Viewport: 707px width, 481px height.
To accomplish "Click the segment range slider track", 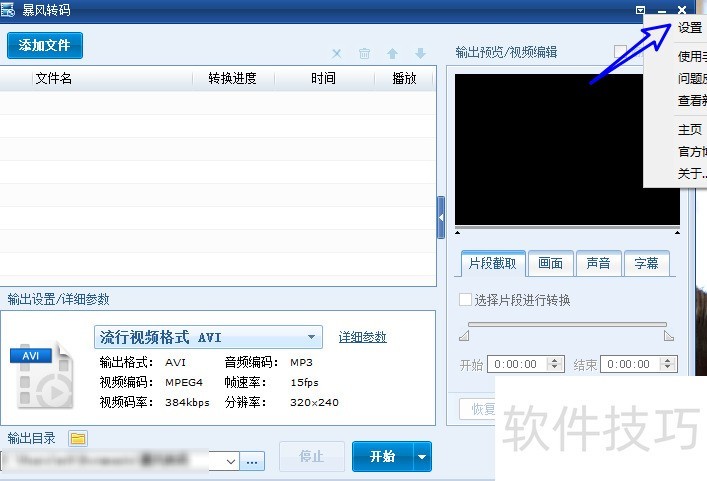I will click(x=567, y=324).
